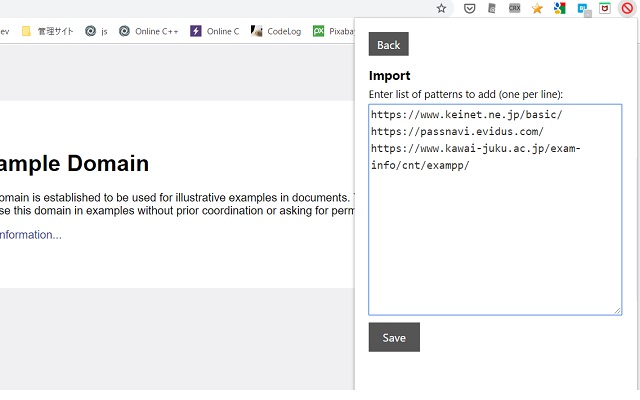Viewport: 640px width, 400px height.
Task: Open the McAfee shield extension icon
Action: pyautogui.click(x=605, y=8)
